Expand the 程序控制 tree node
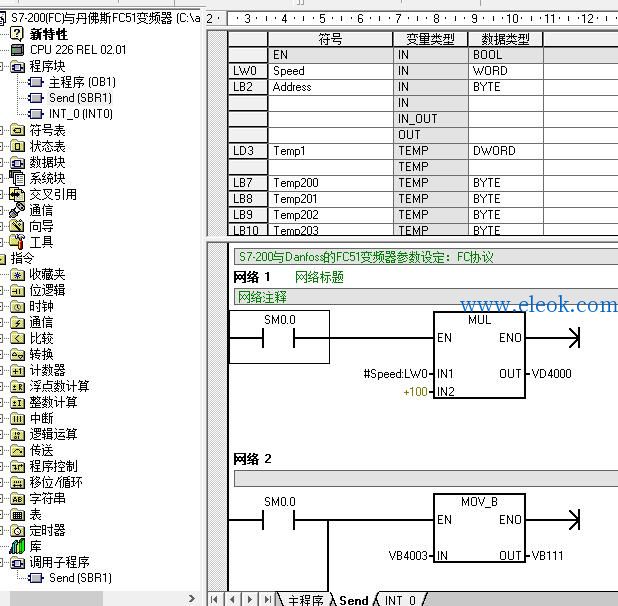The width and height of the screenshot is (618, 606). coord(2,467)
